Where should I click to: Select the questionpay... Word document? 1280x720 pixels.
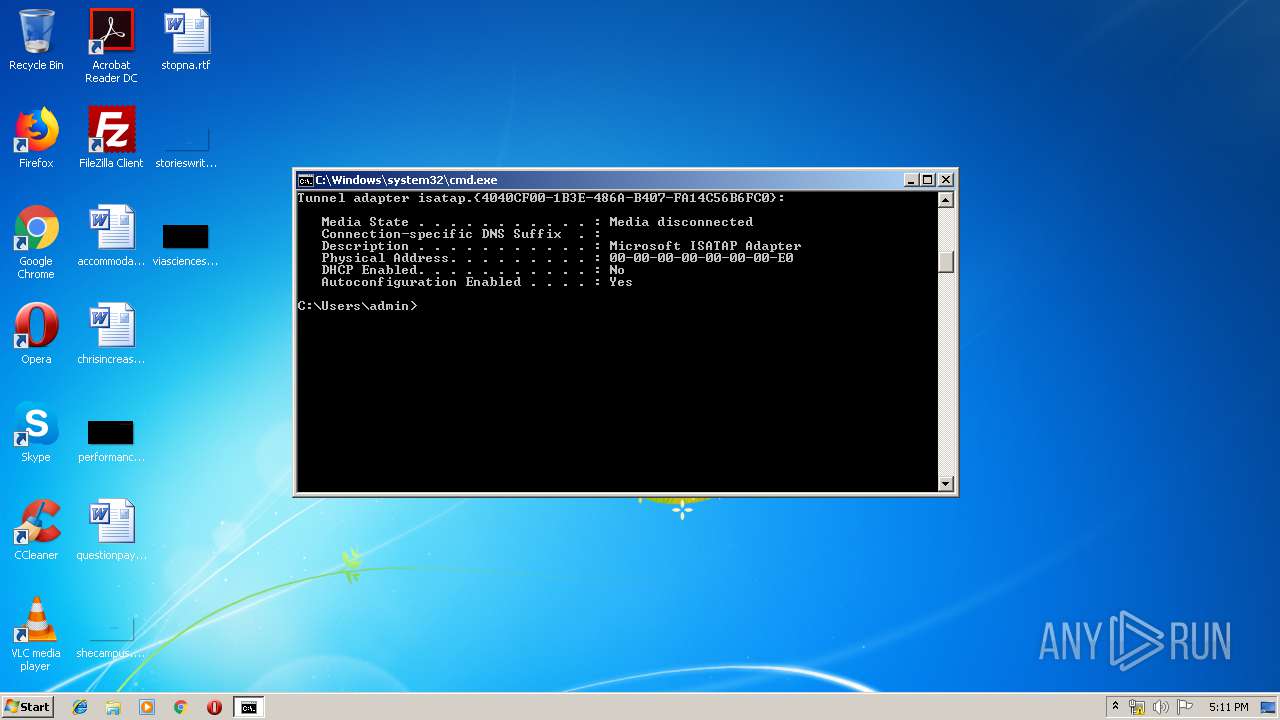(x=111, y=530)
